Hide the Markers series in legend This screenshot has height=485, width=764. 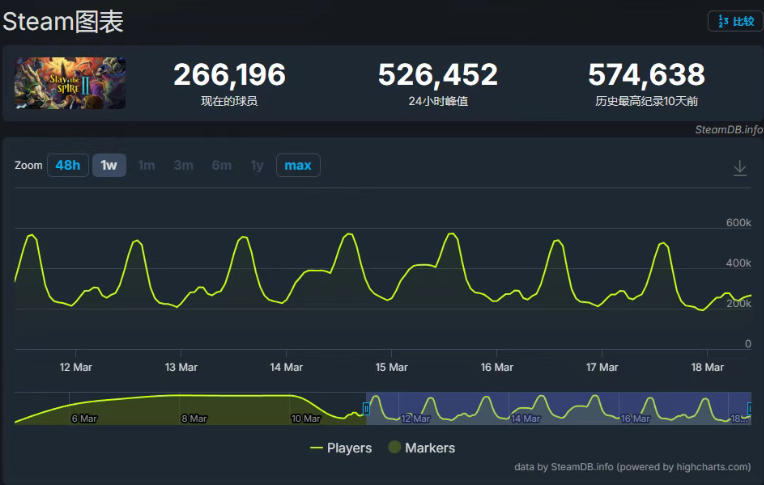[421, 448]
